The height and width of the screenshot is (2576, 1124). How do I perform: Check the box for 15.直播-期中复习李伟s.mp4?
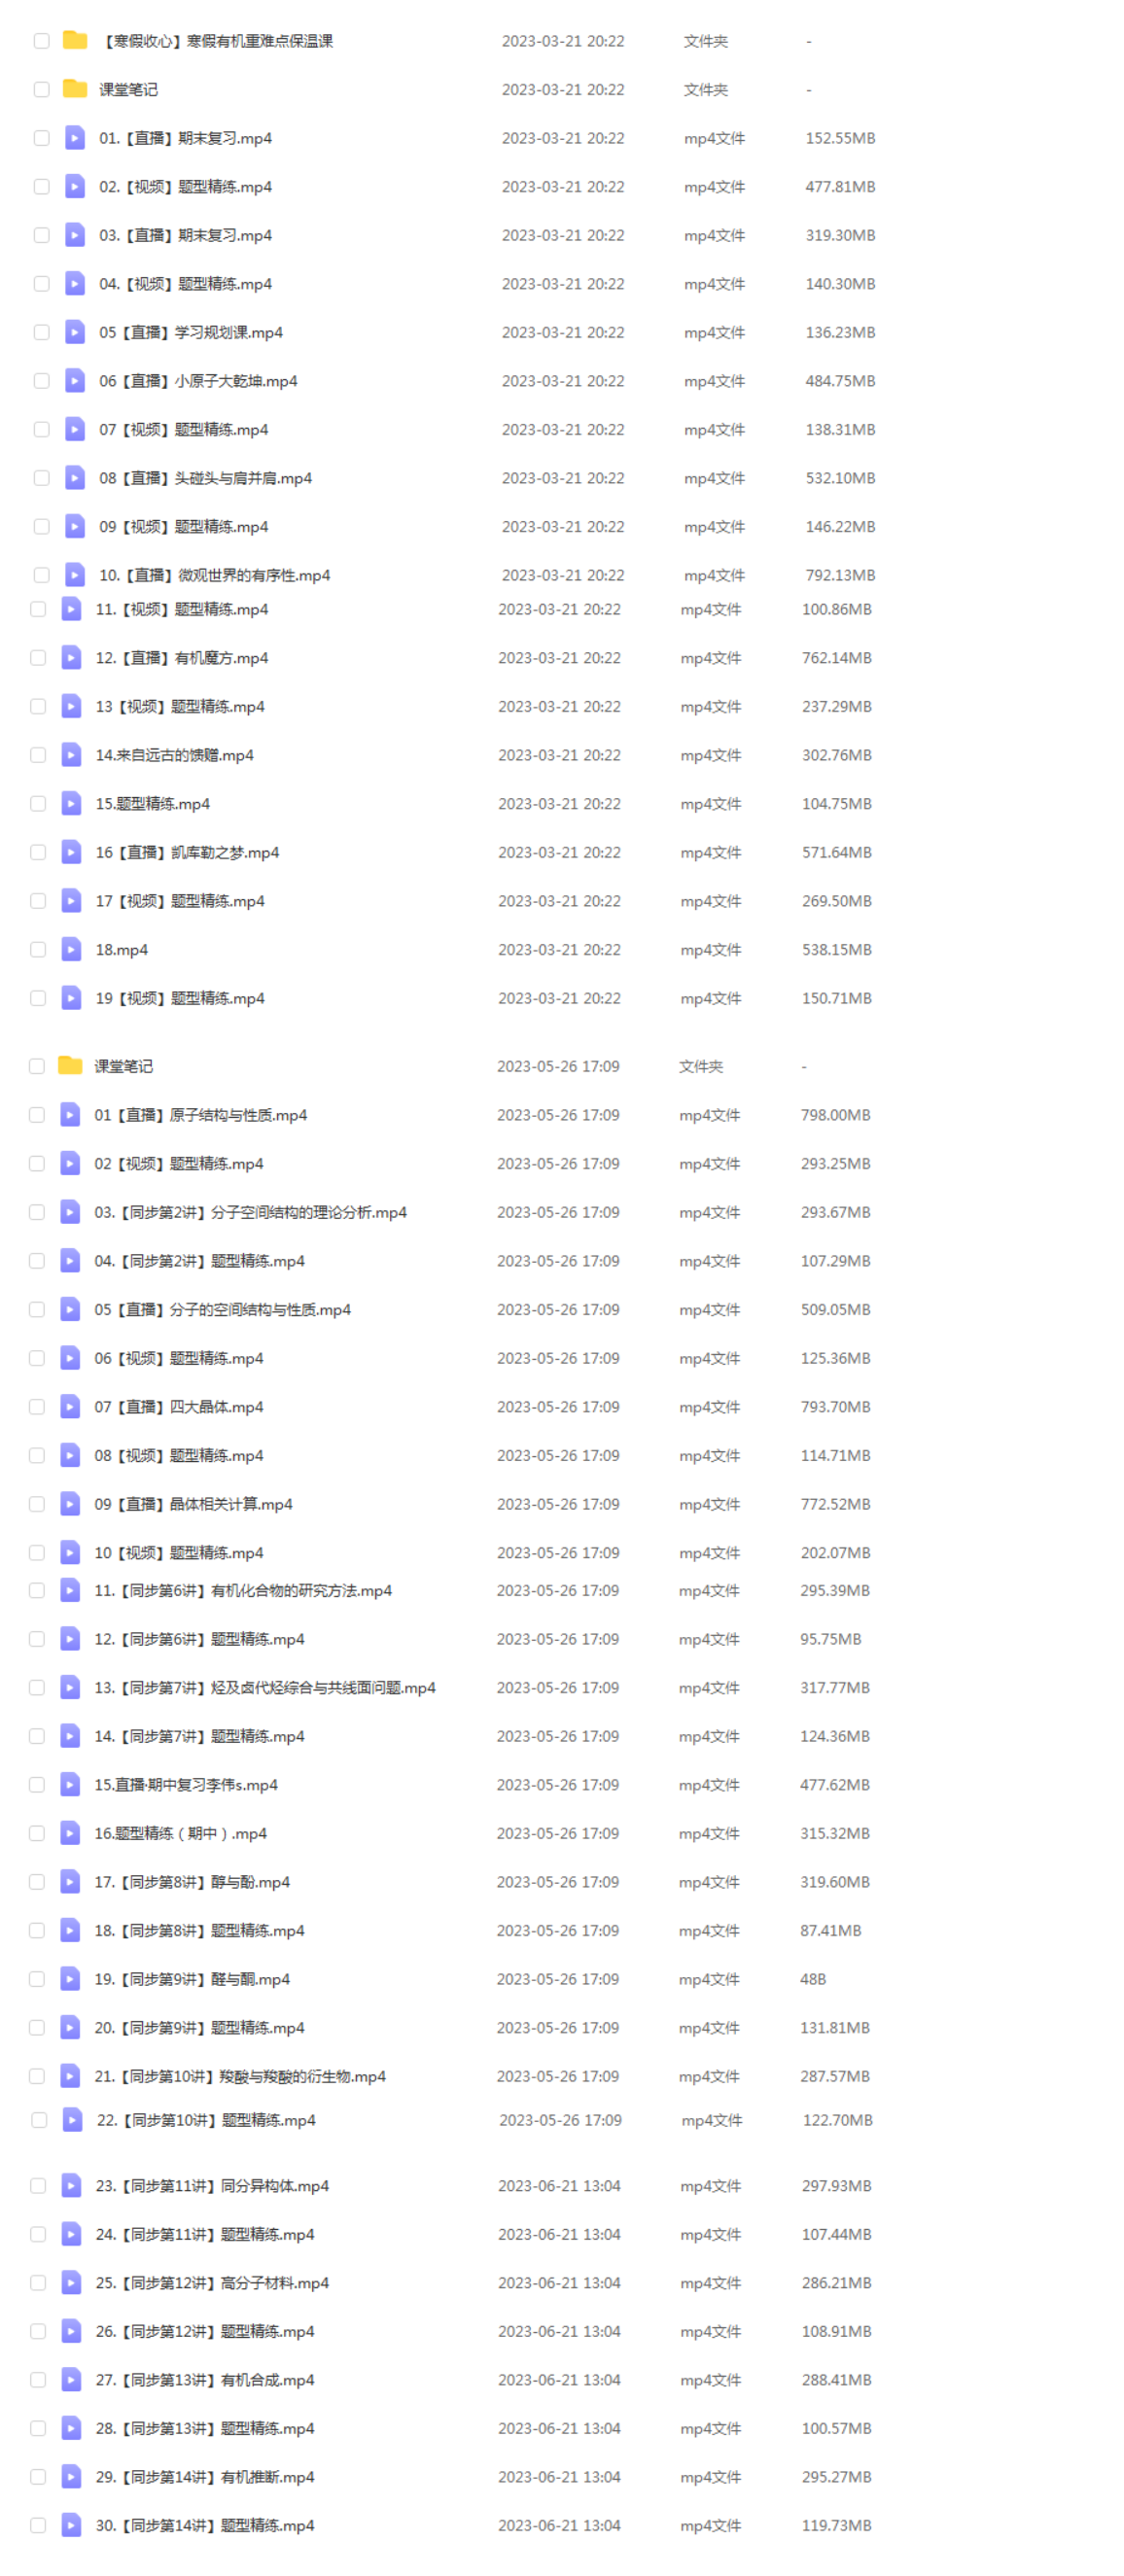point(37,1783)
